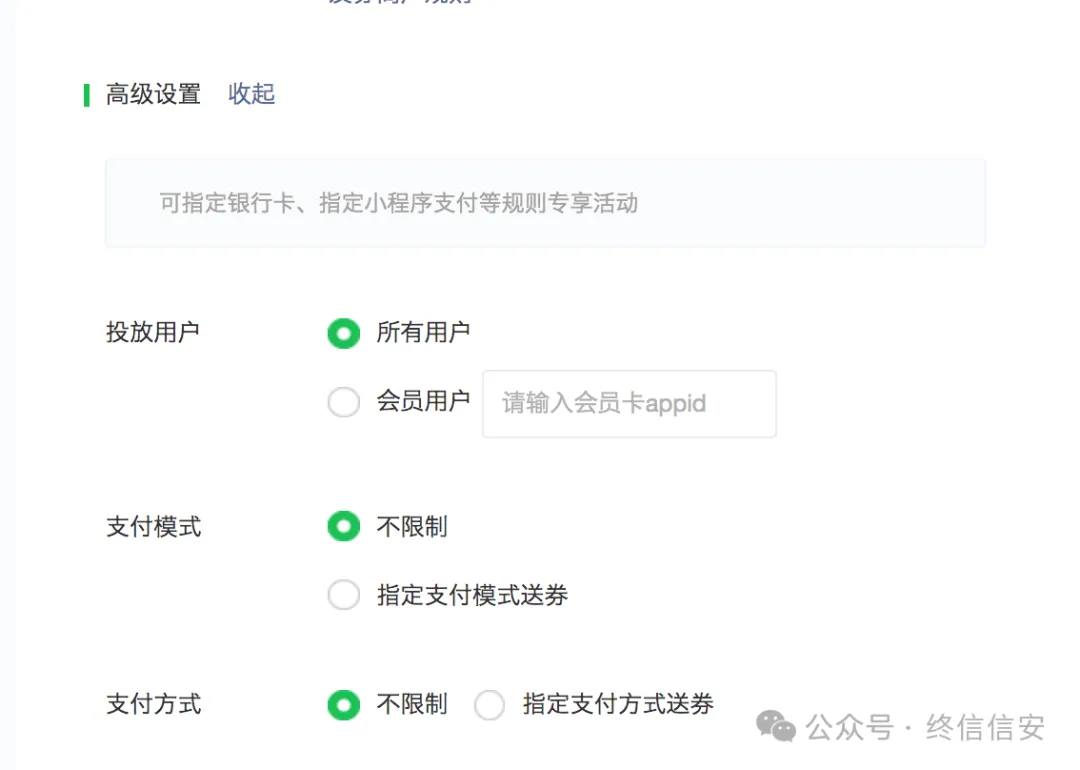Select 不限制 under 支付方式
Image resolution: width=1080 pixels, height=770 pixels.
point(343,704)
